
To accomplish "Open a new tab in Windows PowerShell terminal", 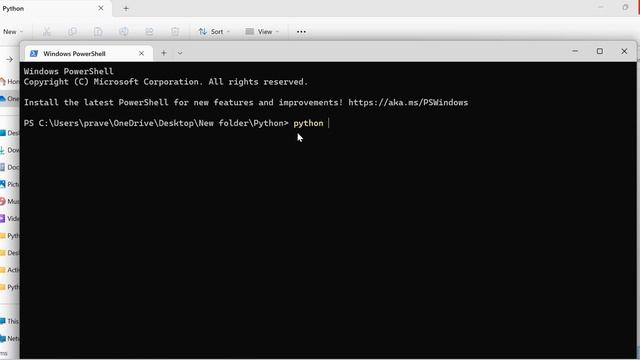I will click(164, 53).
